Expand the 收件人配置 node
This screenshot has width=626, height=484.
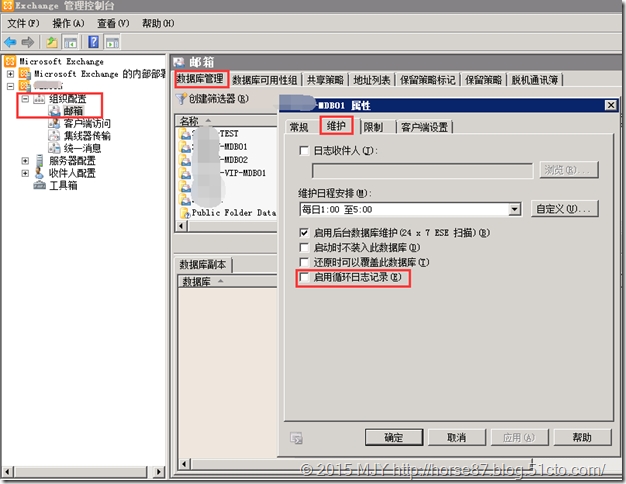[25, 173]
